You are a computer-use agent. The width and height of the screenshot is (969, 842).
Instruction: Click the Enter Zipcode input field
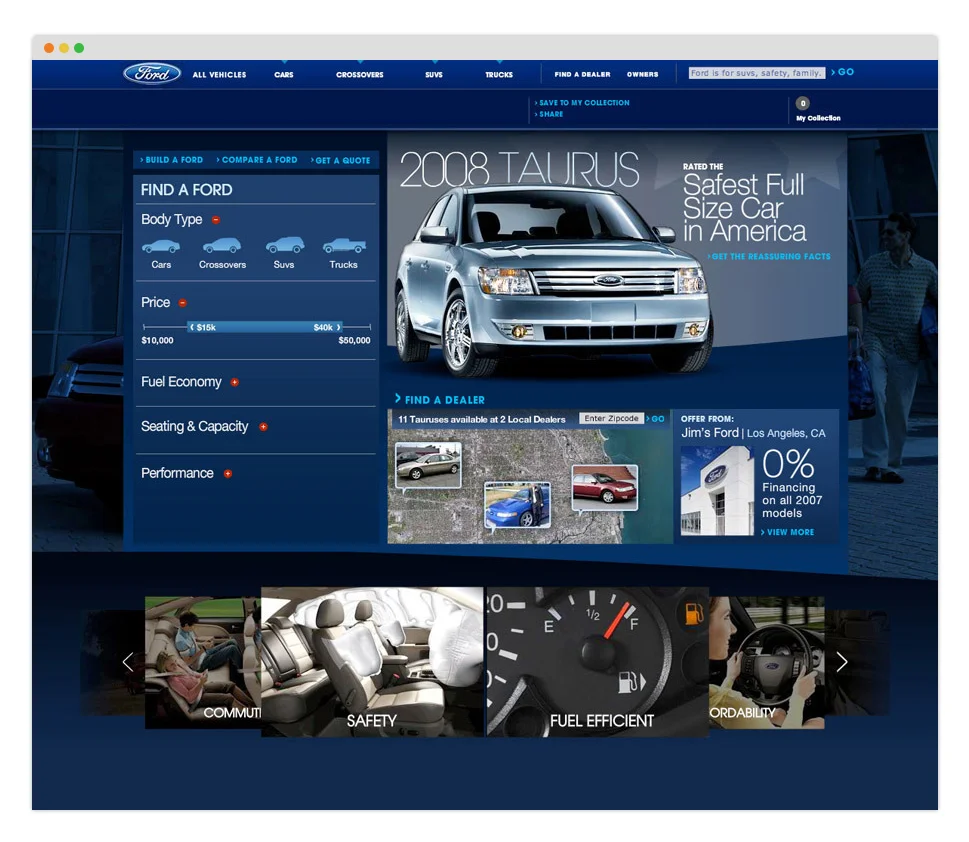[611, 419]
